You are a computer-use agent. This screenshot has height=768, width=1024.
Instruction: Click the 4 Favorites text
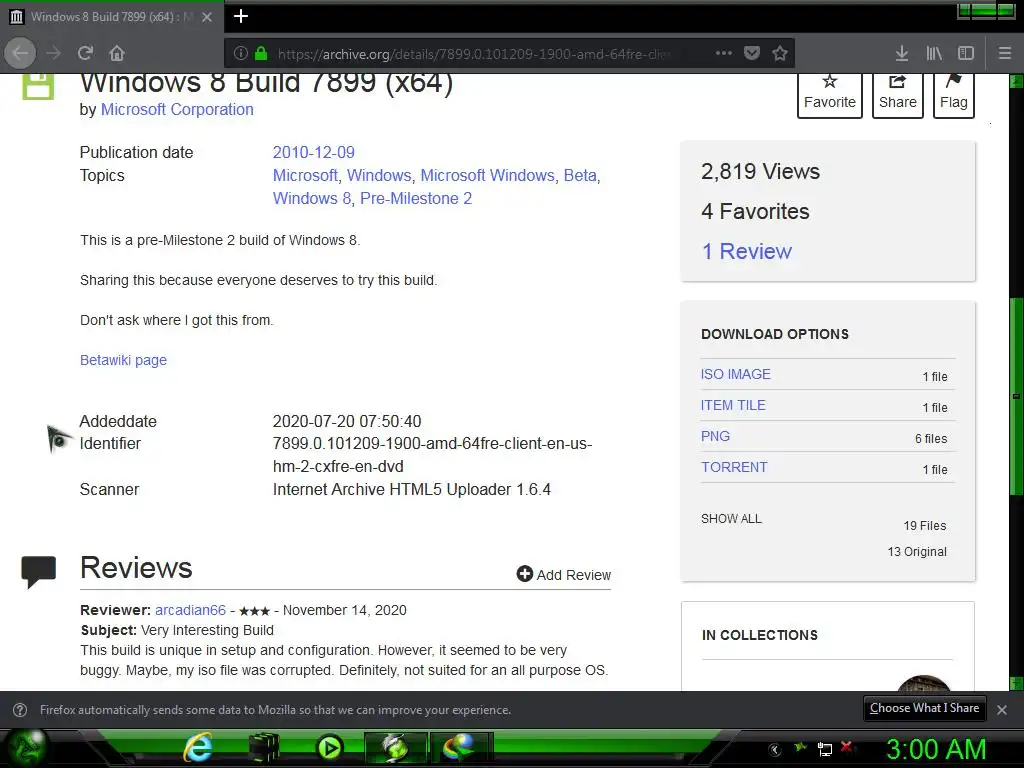tap(755, 211)
